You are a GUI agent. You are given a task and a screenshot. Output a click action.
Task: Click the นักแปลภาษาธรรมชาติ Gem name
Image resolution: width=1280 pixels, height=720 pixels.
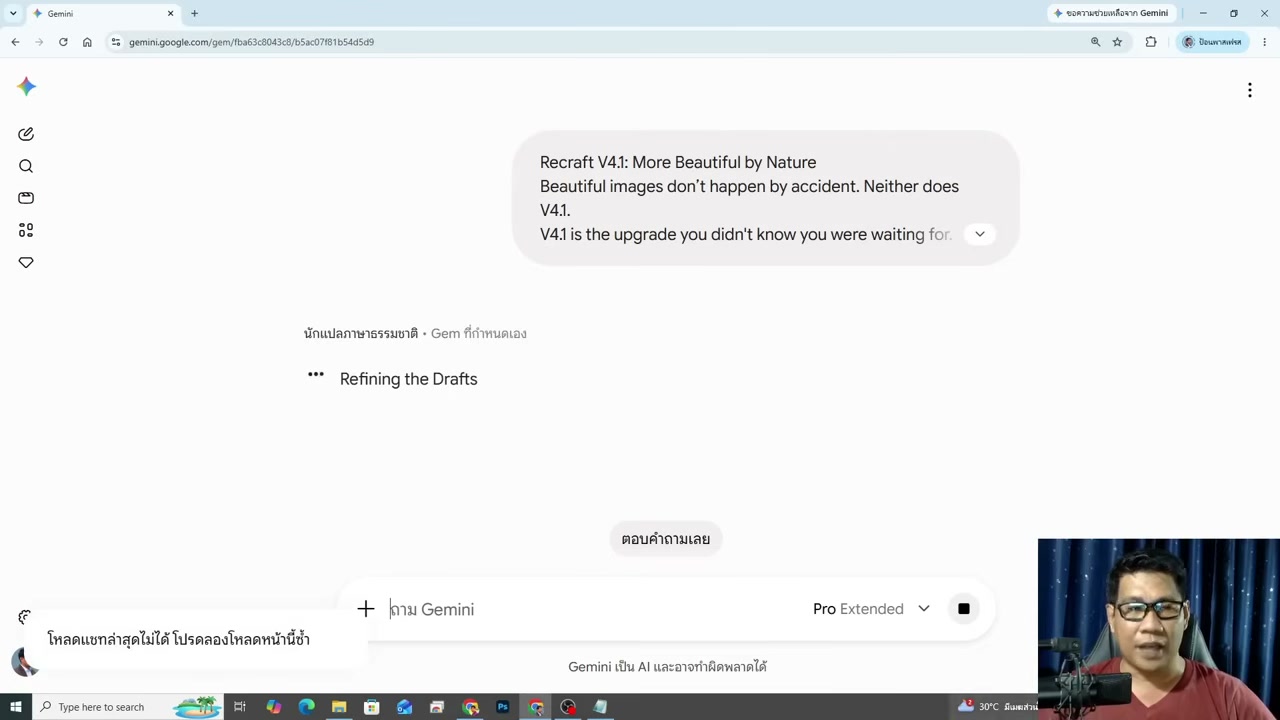pos(361,334)
